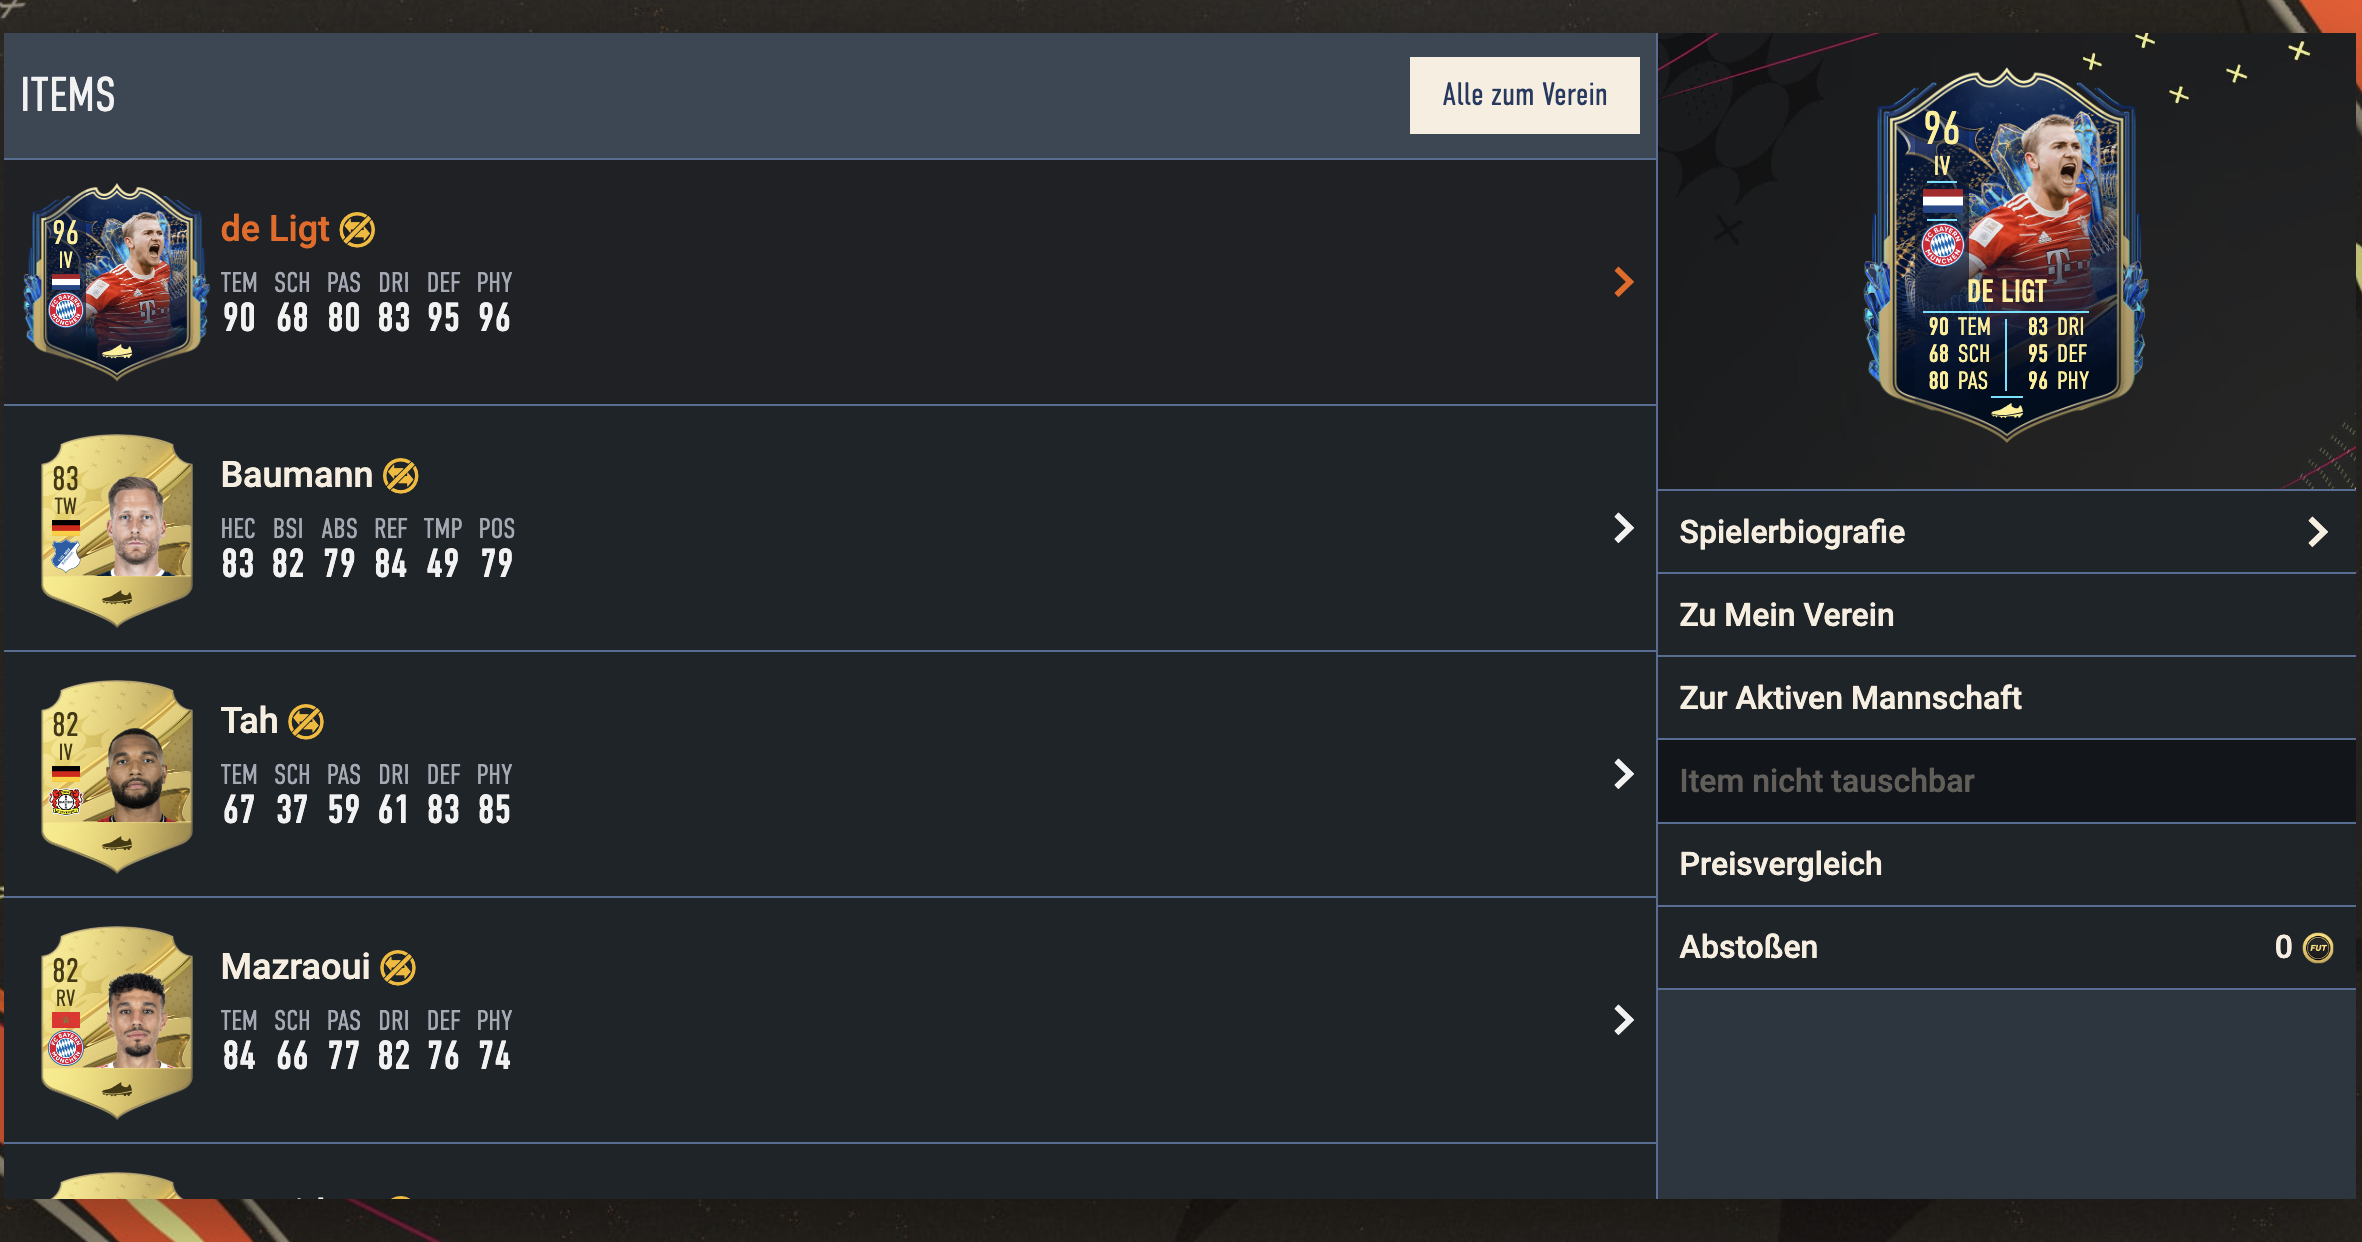This screenshot has width=2362, height=1242.
Task: Open Mazraoui details via right chevron
Action: coord(1624,1020)
